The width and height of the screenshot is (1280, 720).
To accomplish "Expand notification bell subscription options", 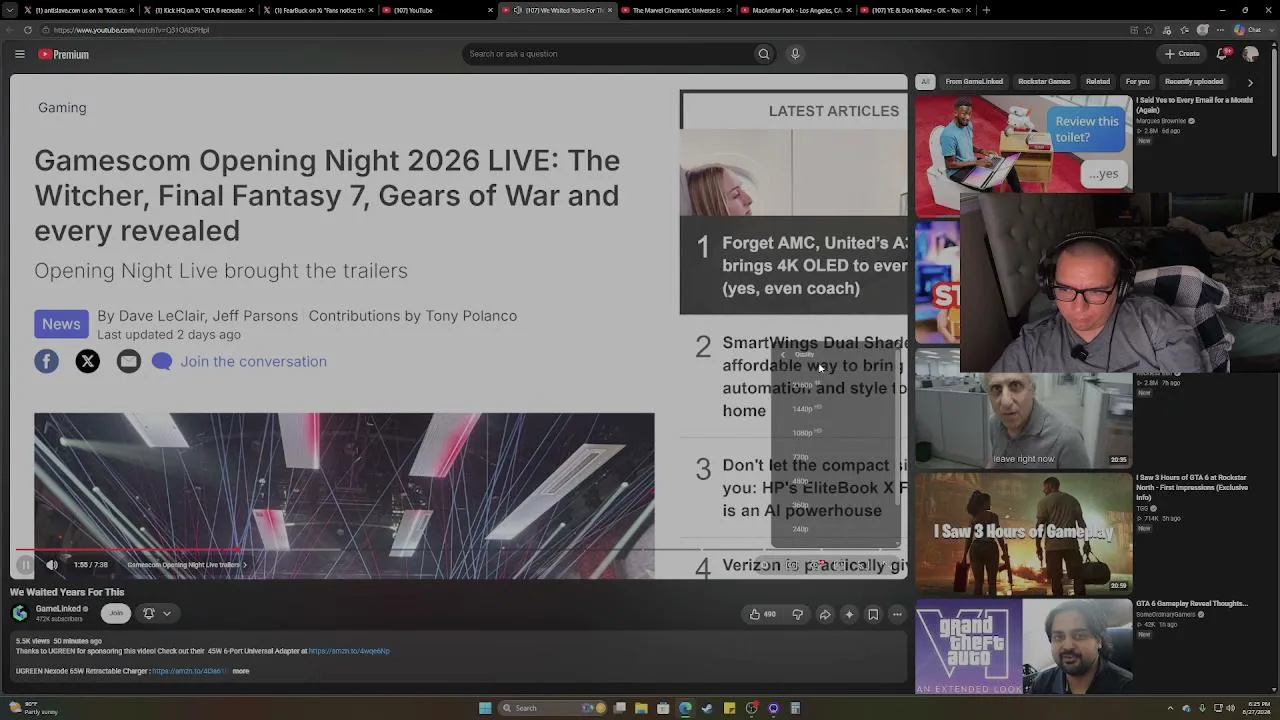I will click(x=156, y=613).
